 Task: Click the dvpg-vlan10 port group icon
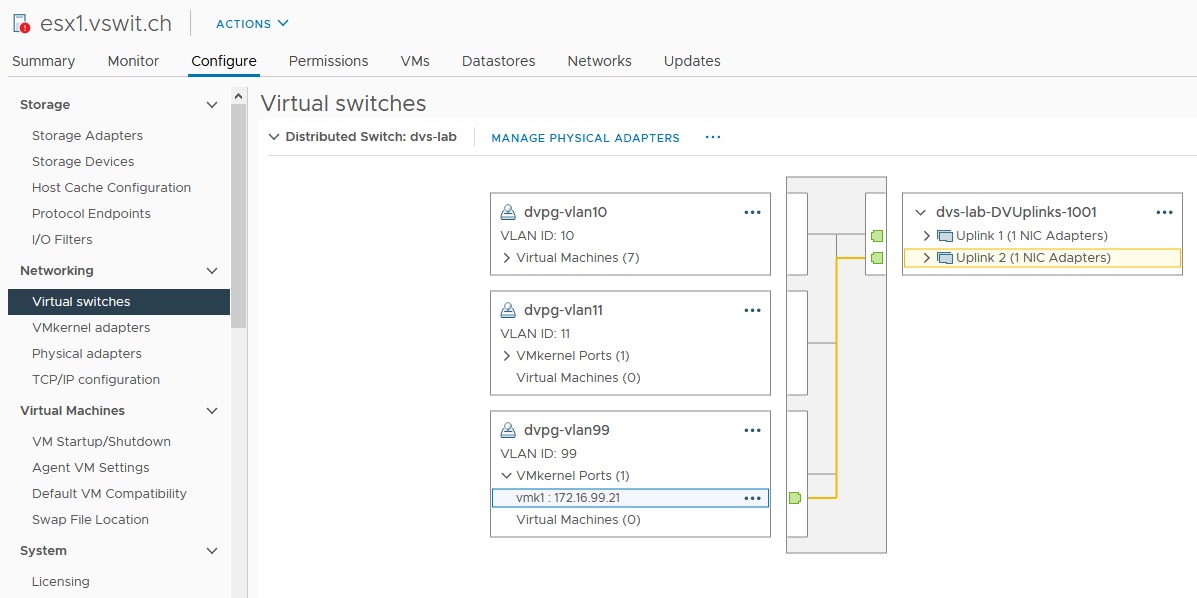508,212
